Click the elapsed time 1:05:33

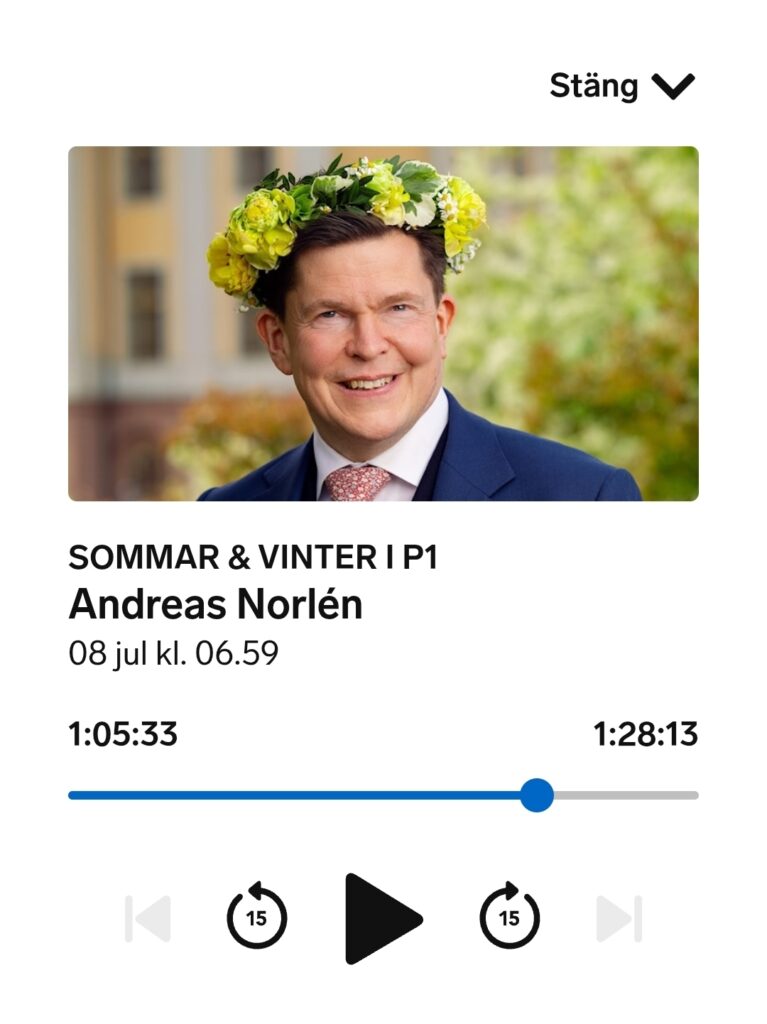click(123, 734)
